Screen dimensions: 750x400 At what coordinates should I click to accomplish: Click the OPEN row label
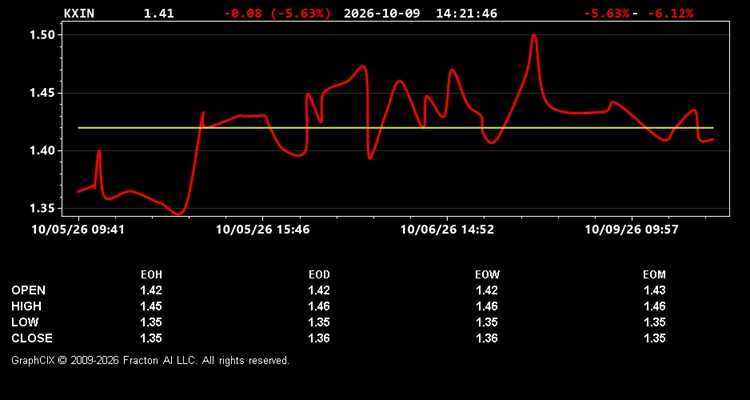point(28,290)
